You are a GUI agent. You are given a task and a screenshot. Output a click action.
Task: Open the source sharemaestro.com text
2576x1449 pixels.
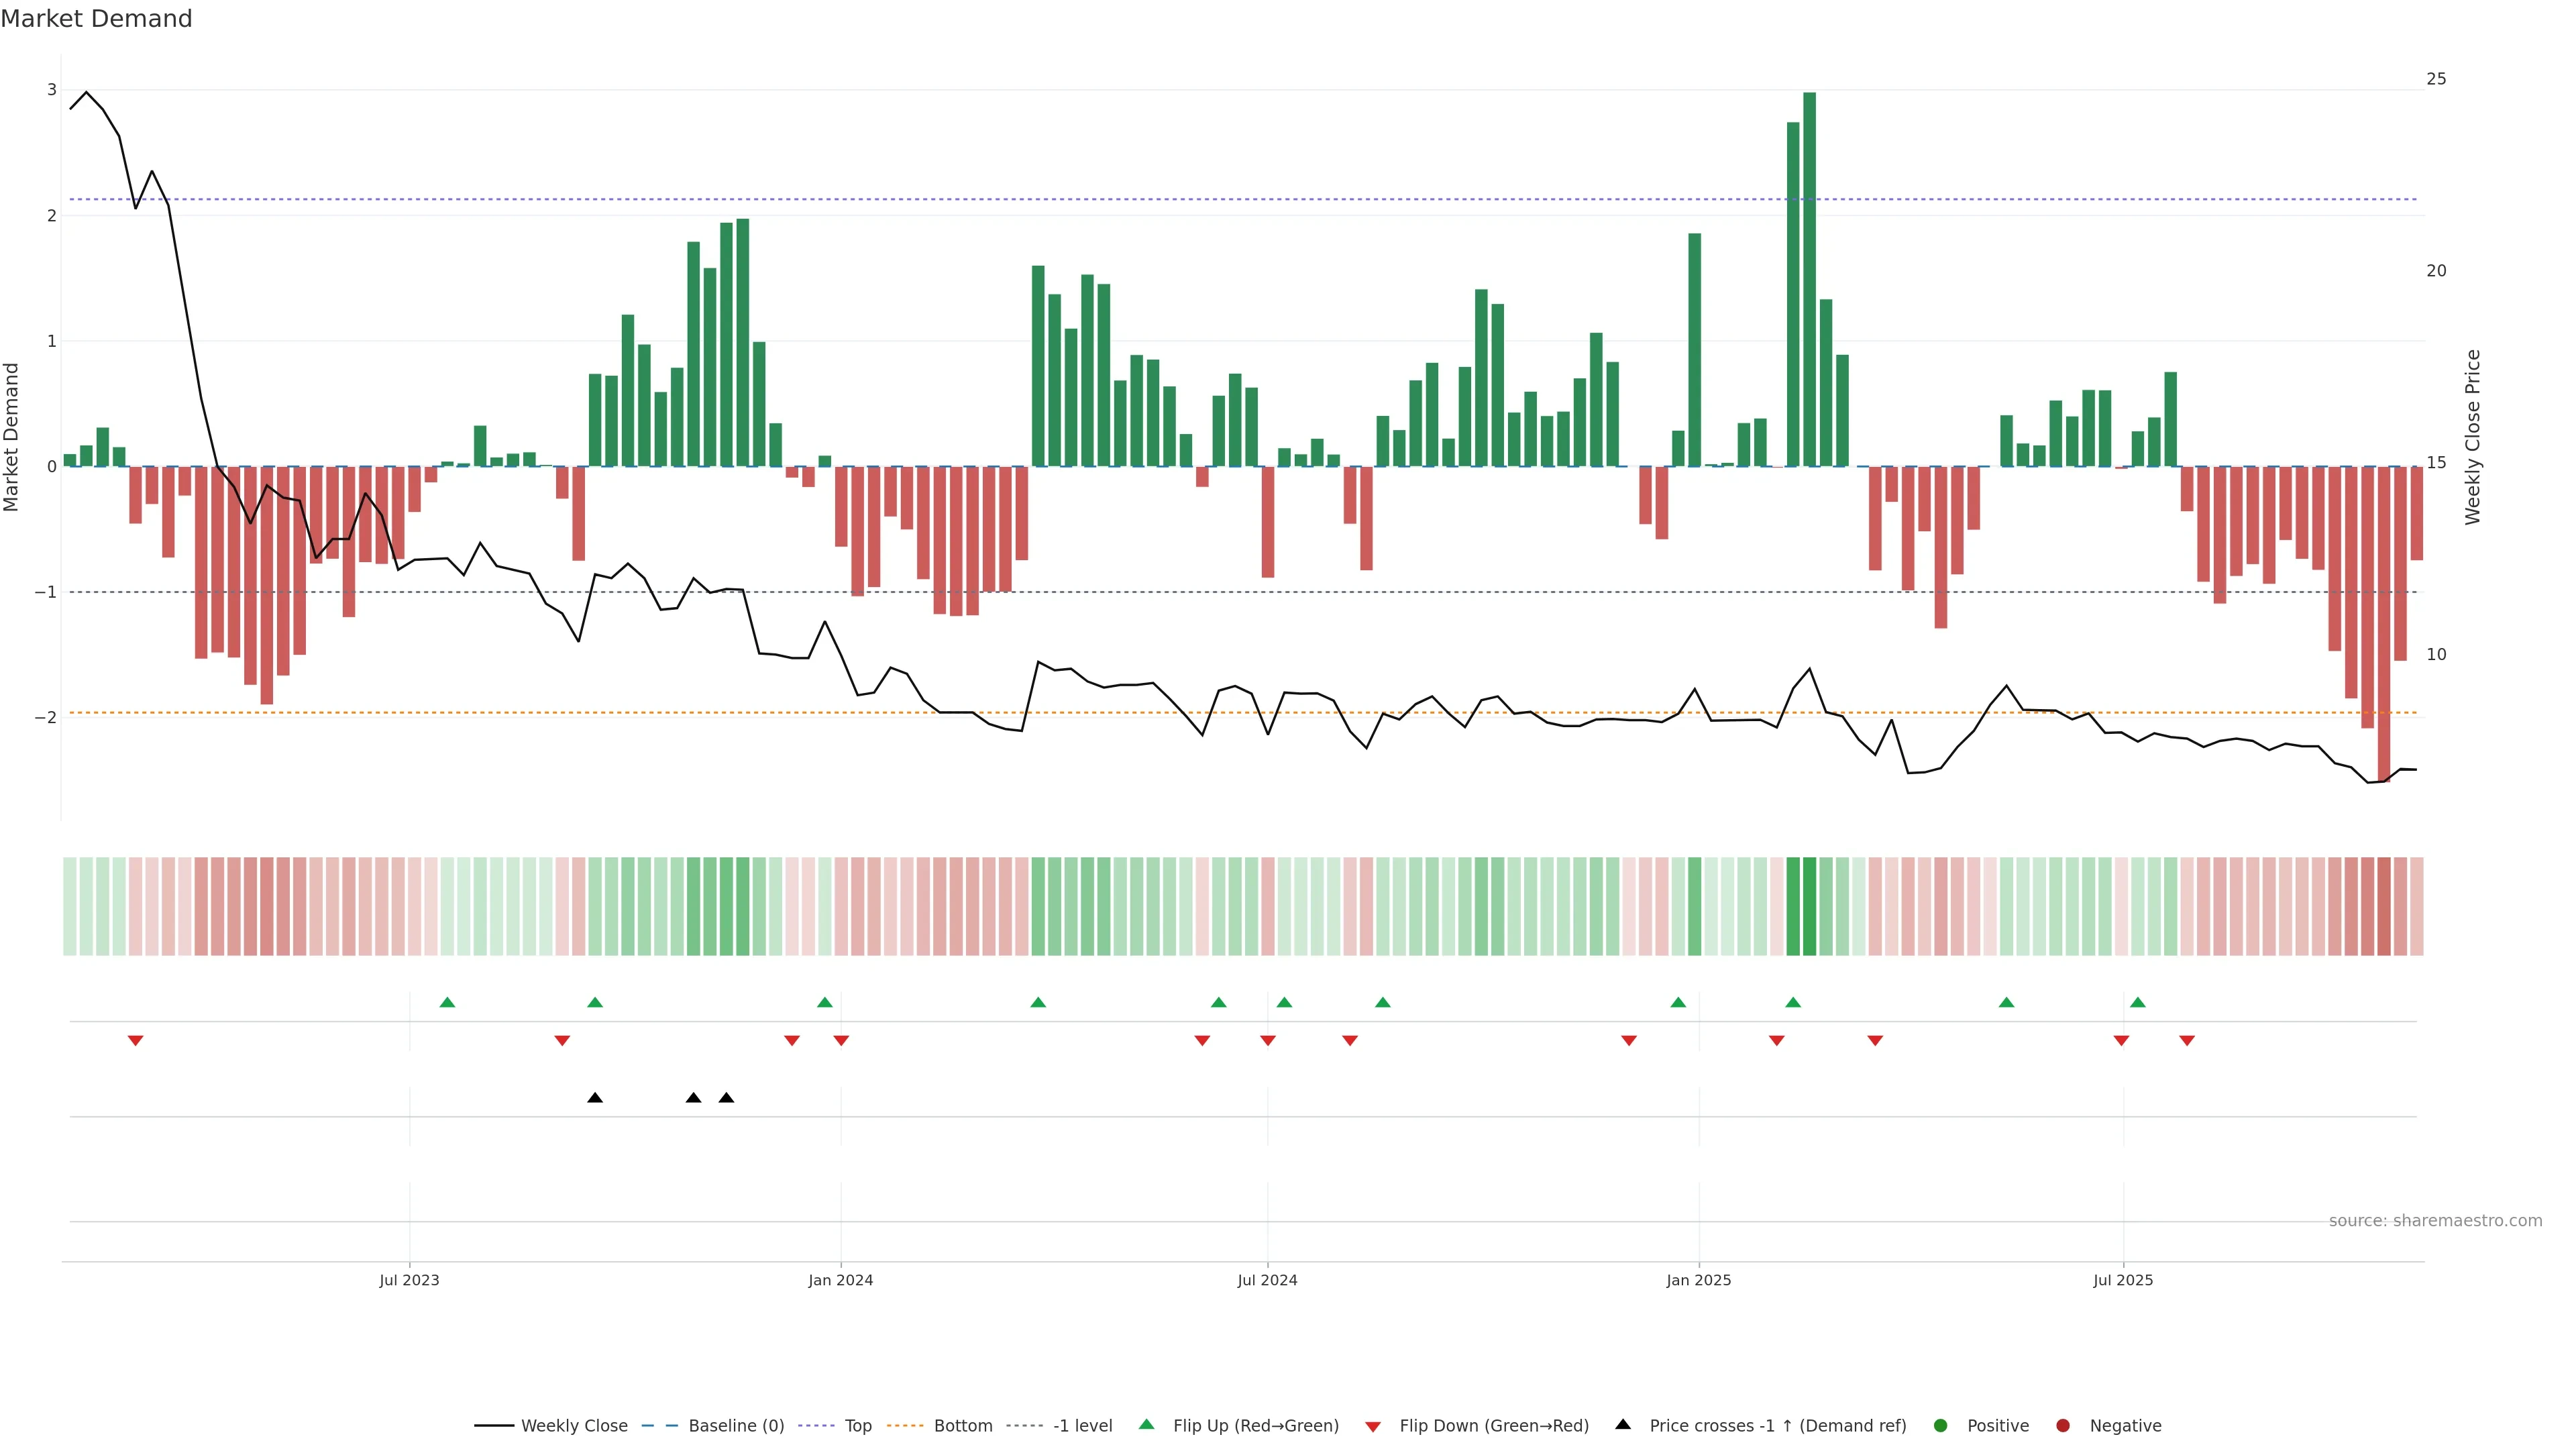2435,1221
